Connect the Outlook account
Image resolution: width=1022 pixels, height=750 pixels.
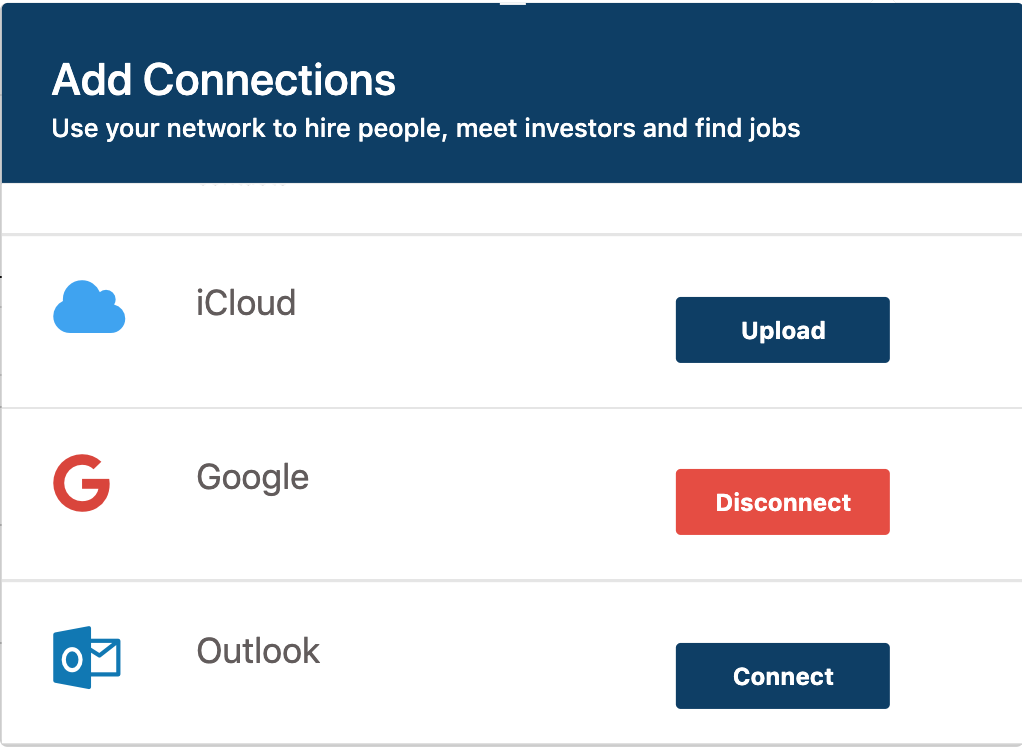(783, 676)
